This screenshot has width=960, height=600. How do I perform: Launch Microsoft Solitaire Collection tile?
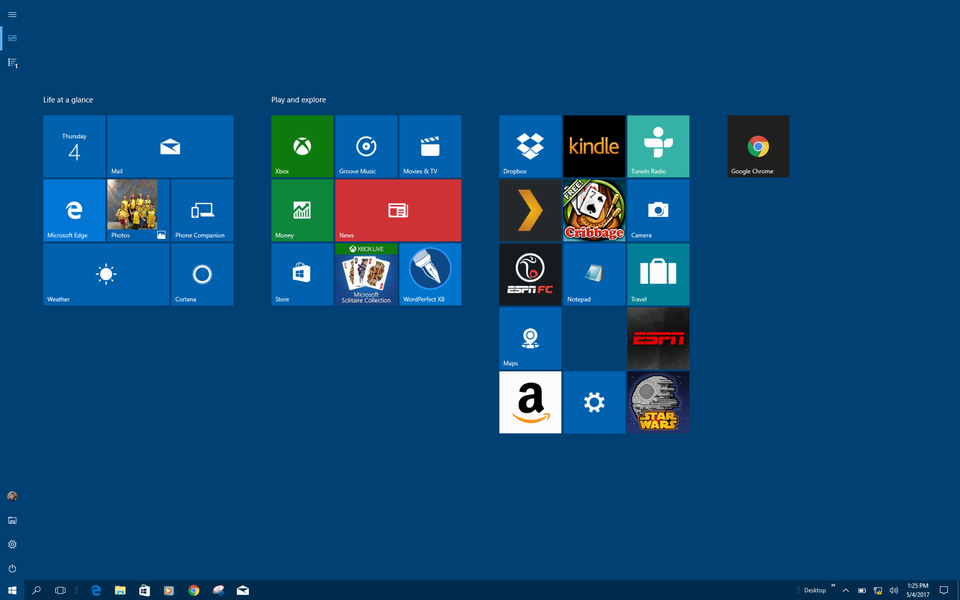(x=366, y=274)
